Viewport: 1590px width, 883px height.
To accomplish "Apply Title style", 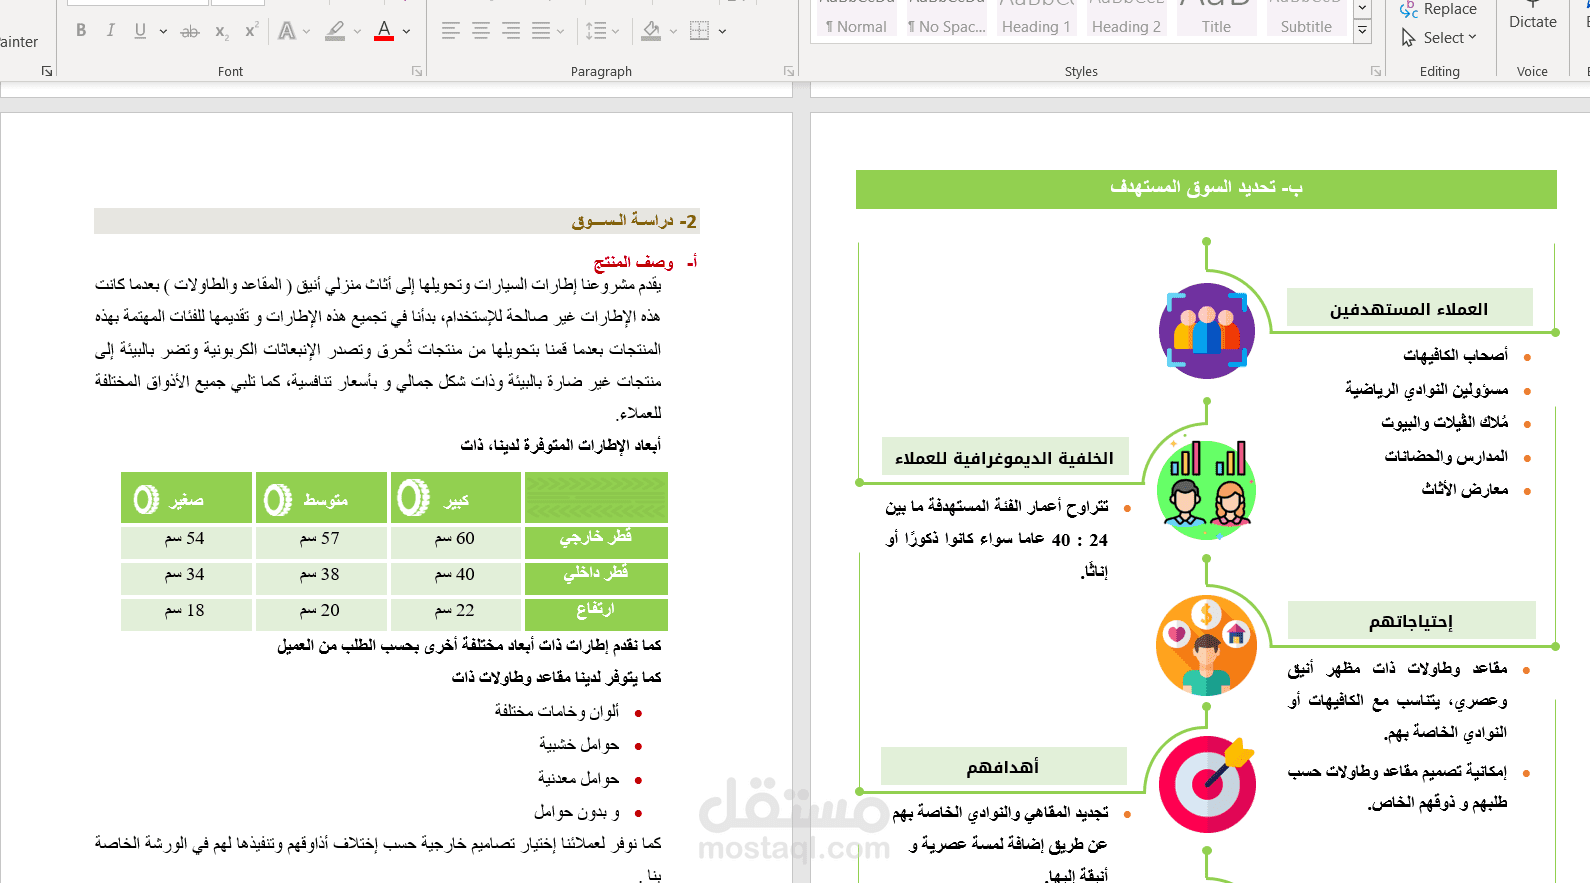I will 1216,18.
